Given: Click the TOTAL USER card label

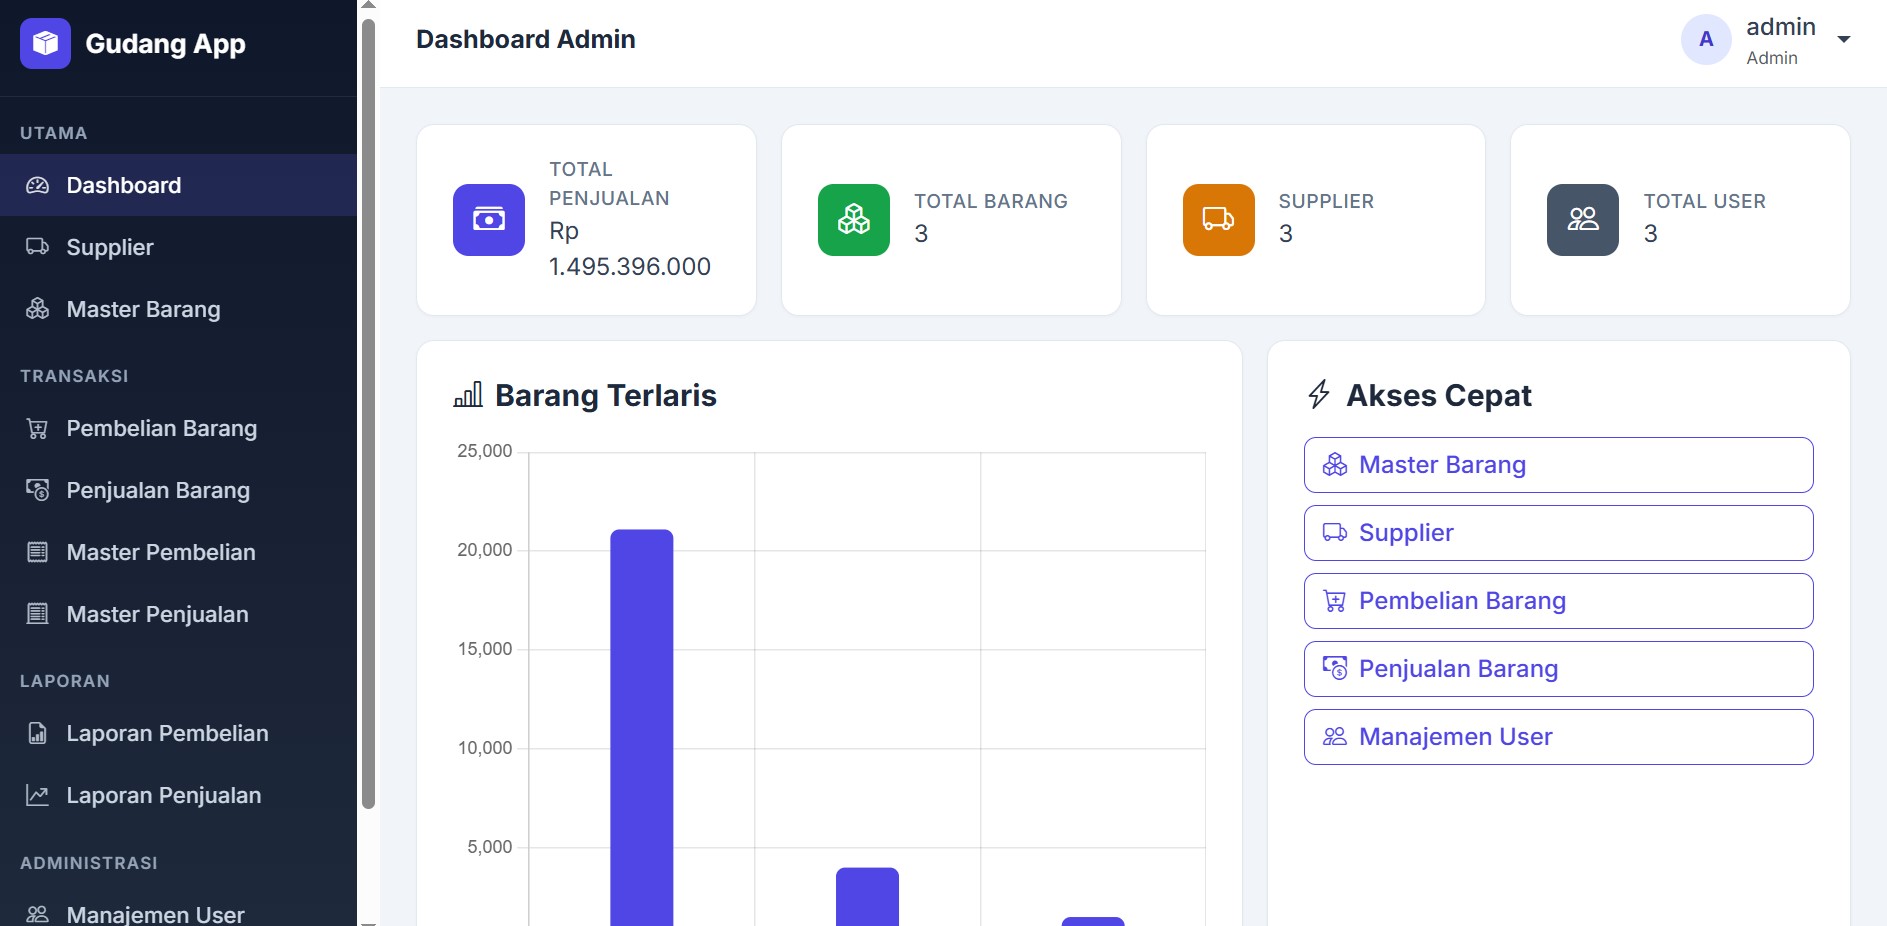Looking at the screenshot, I should pos(1705,201).
